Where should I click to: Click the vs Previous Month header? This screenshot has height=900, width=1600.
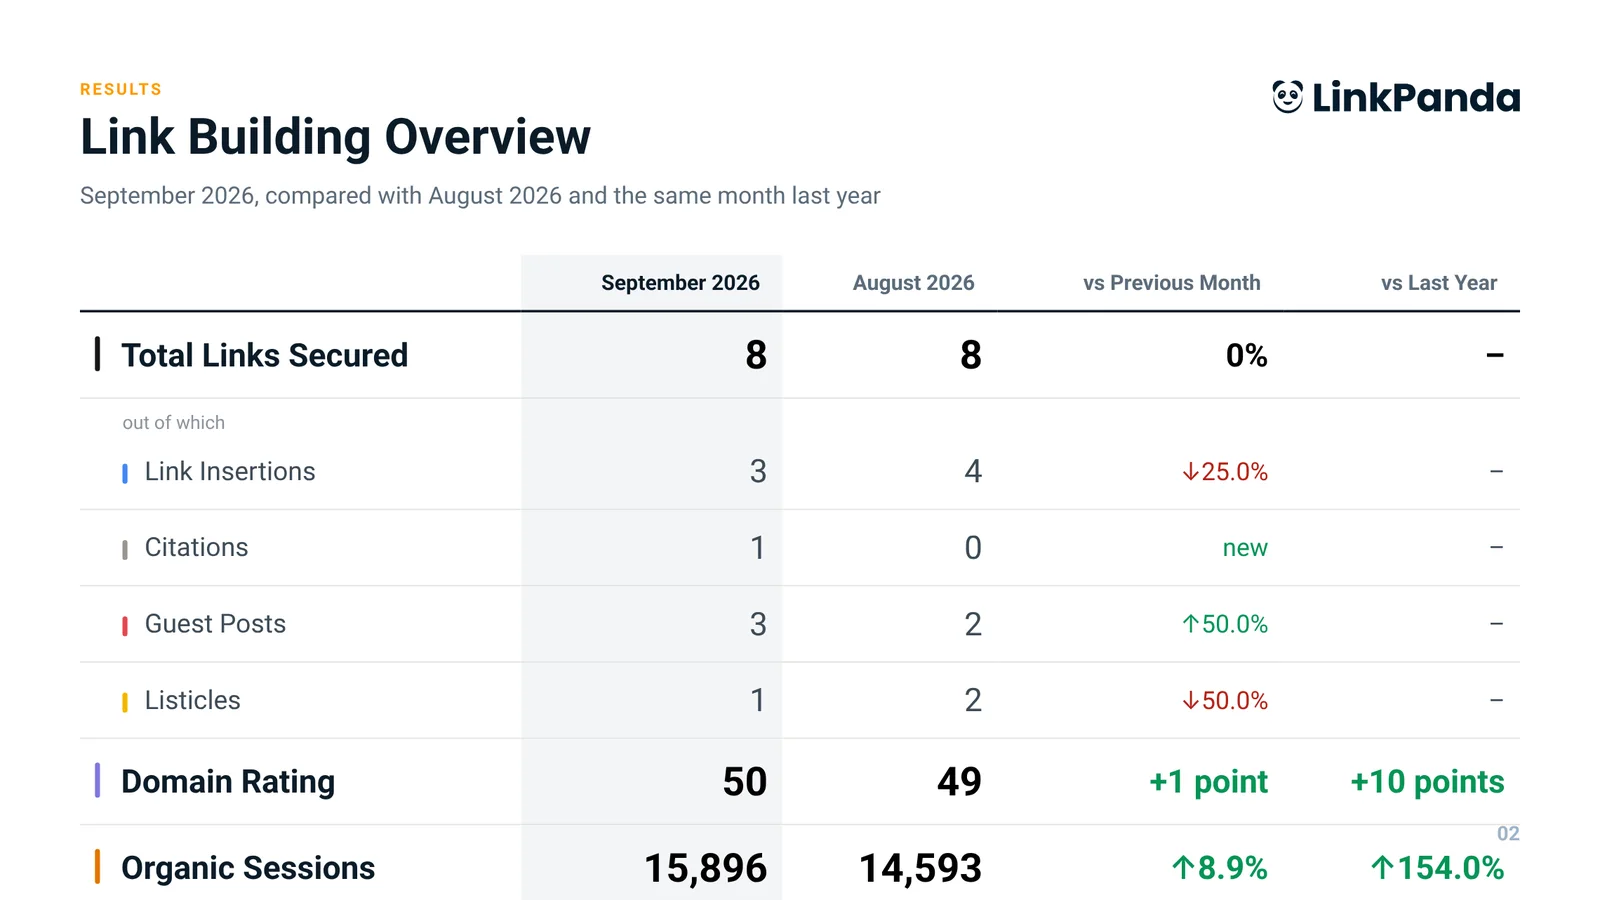[x=1172, y=283]
